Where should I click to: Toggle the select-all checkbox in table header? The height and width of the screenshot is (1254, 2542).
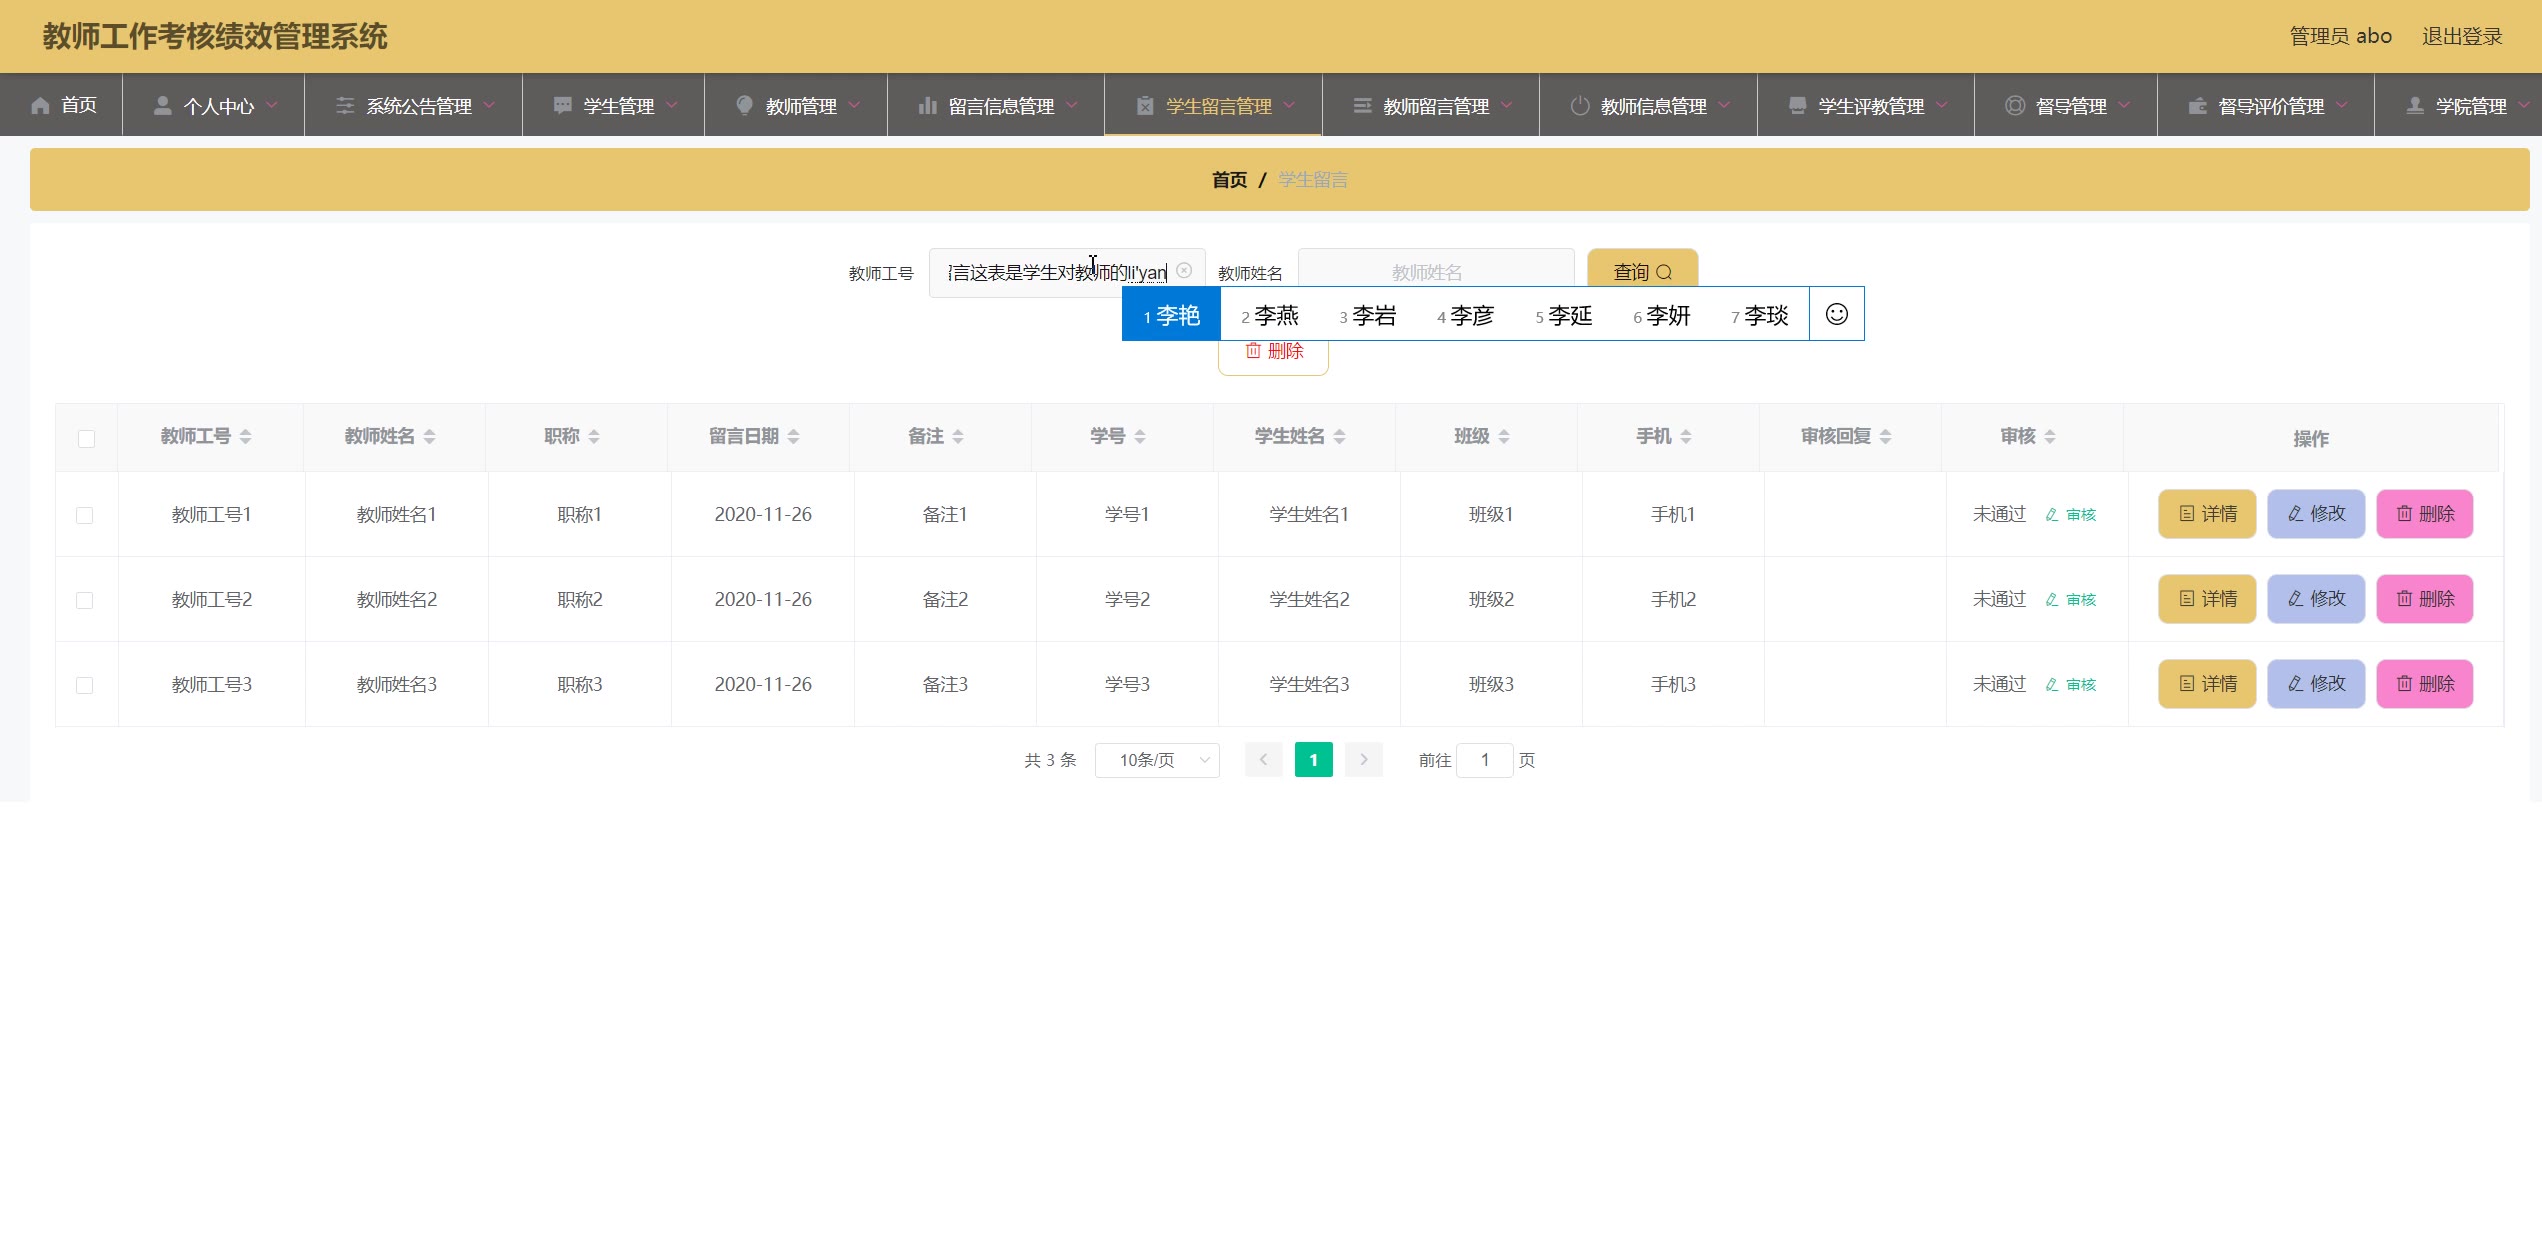86,438
